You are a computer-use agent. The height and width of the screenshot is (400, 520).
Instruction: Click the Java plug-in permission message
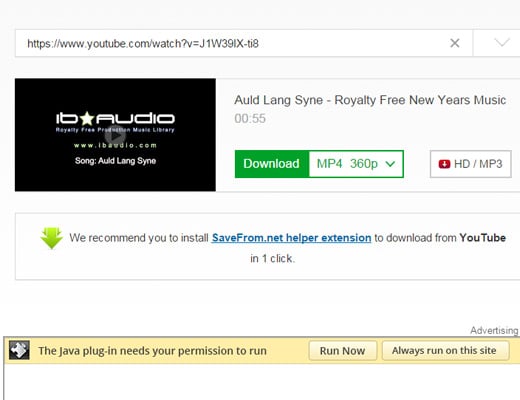coord(152,351)
